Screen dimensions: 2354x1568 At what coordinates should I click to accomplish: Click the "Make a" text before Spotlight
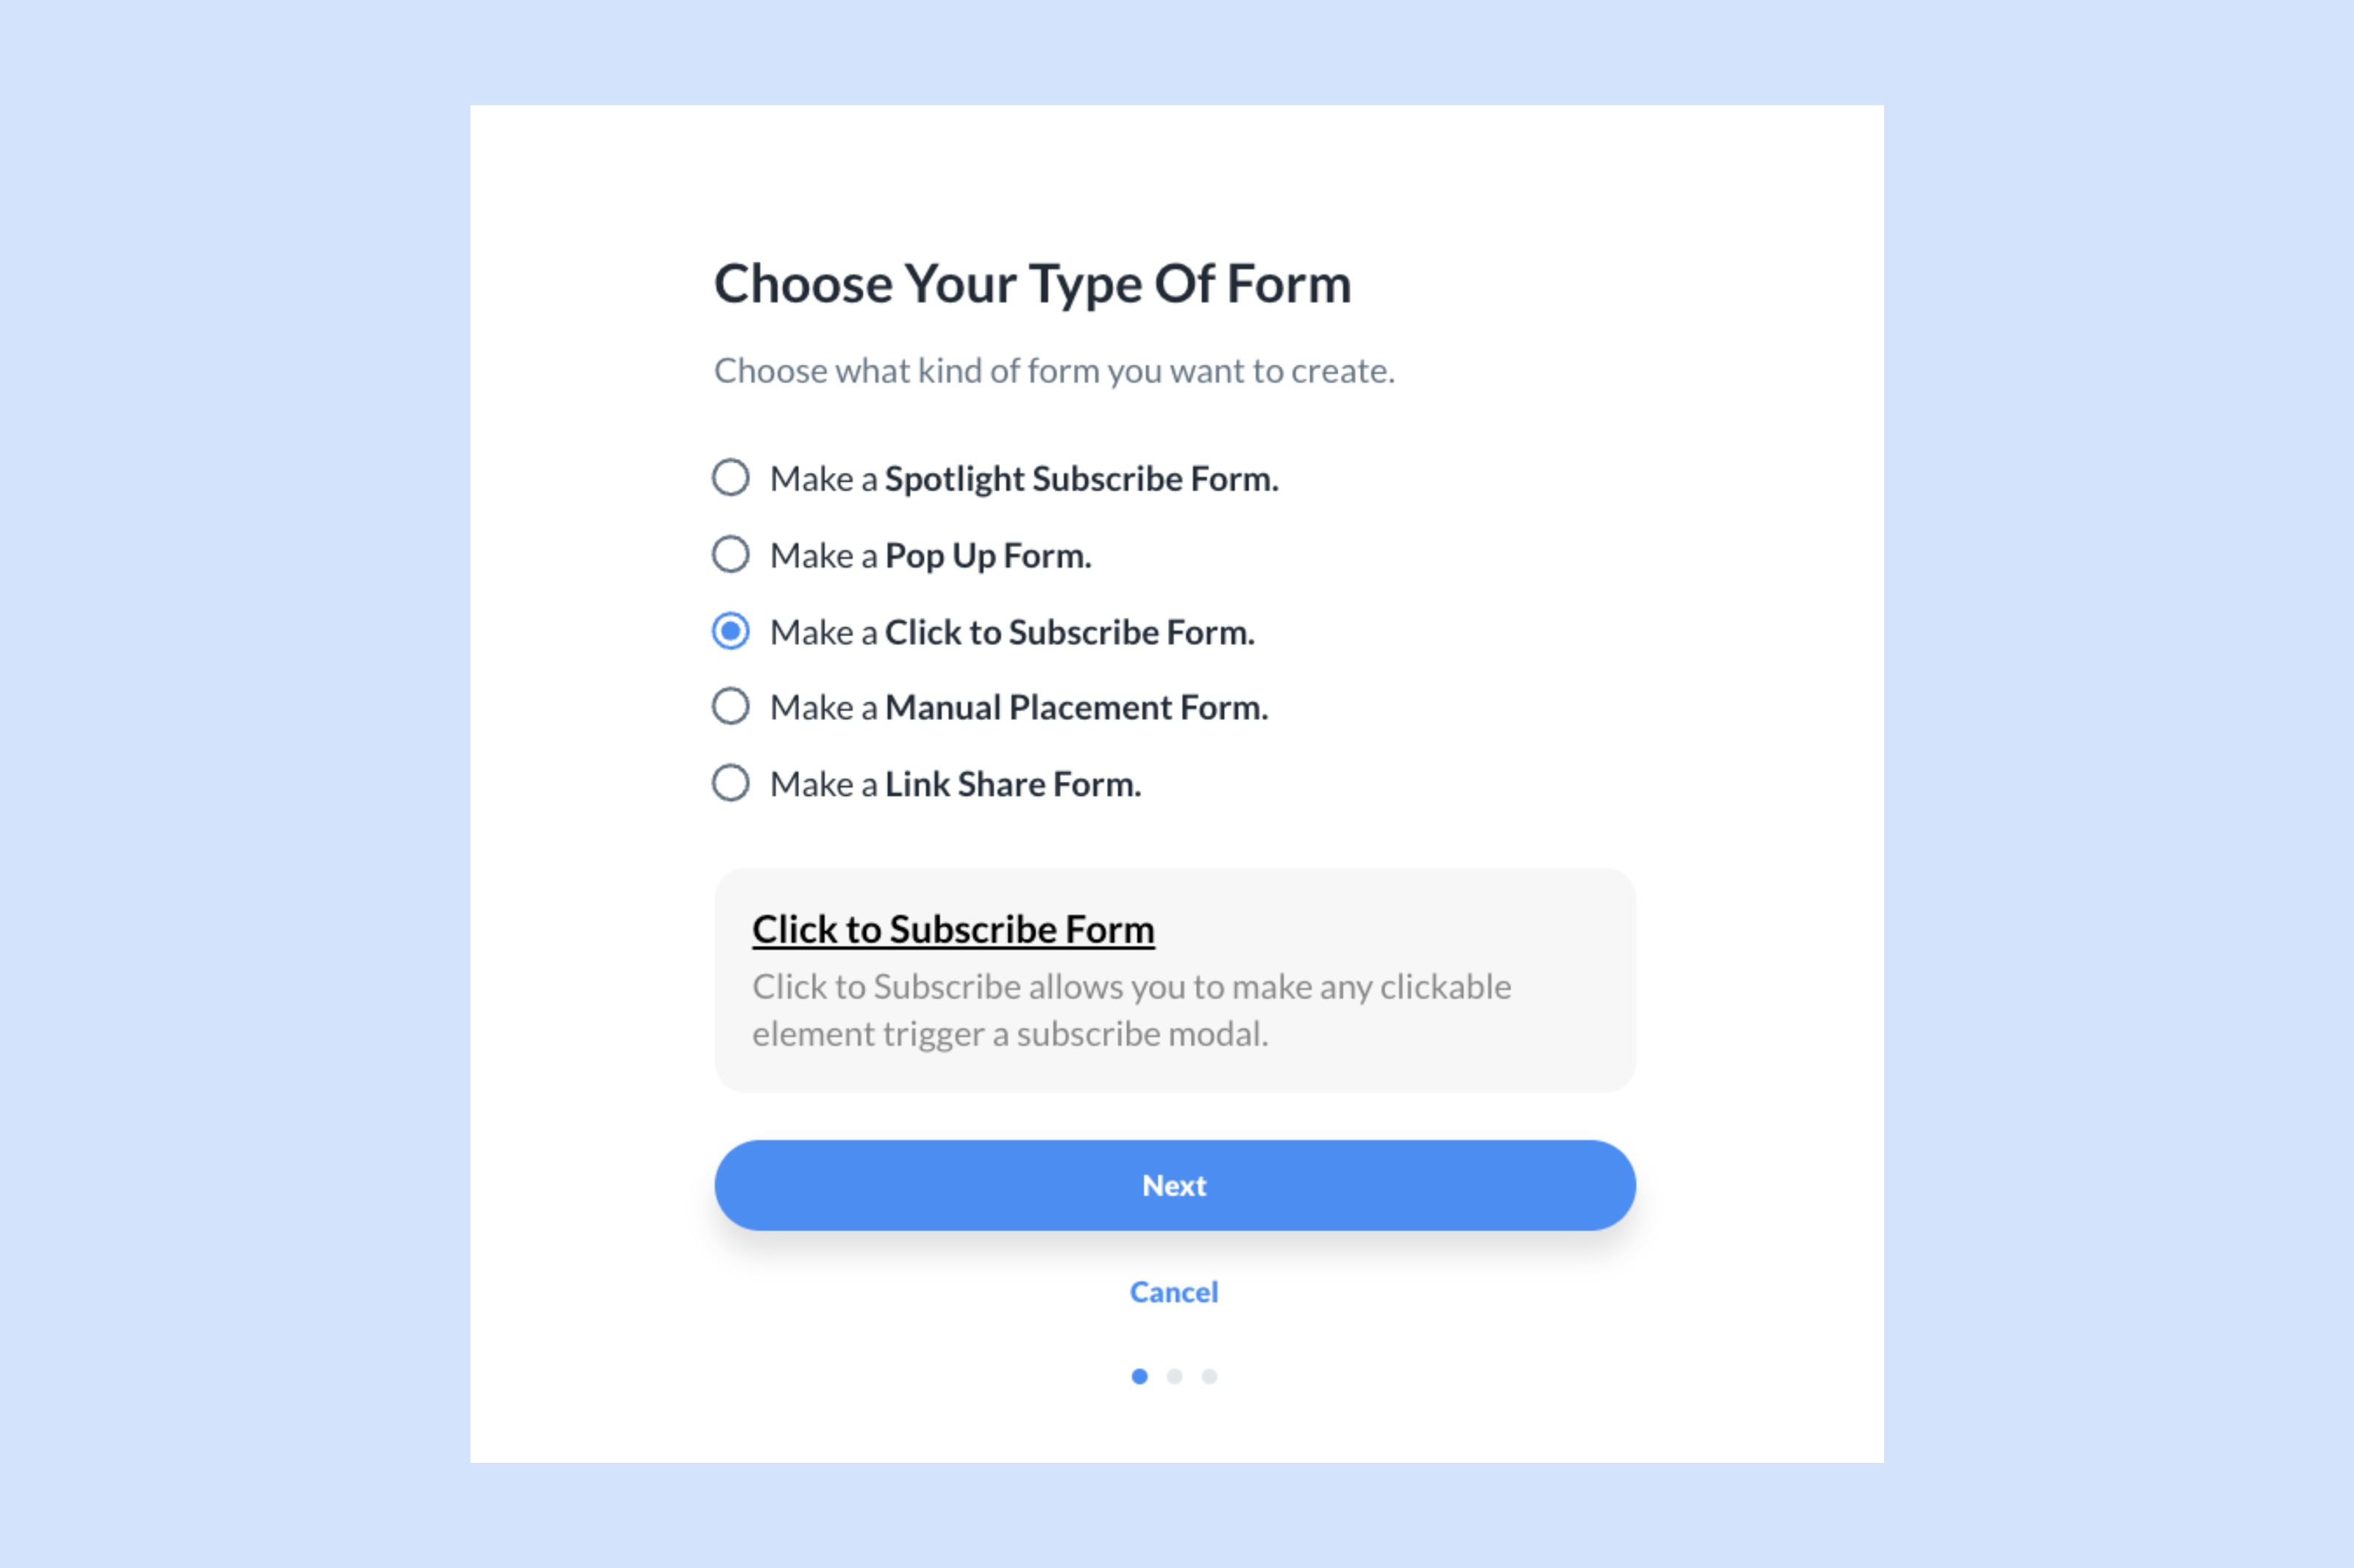point(823,479)
